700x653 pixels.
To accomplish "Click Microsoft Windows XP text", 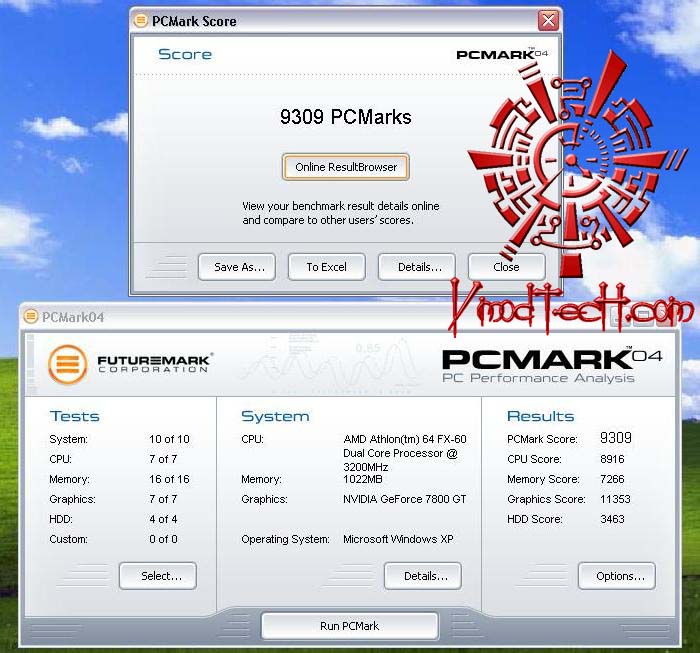I will coord(398,539).
